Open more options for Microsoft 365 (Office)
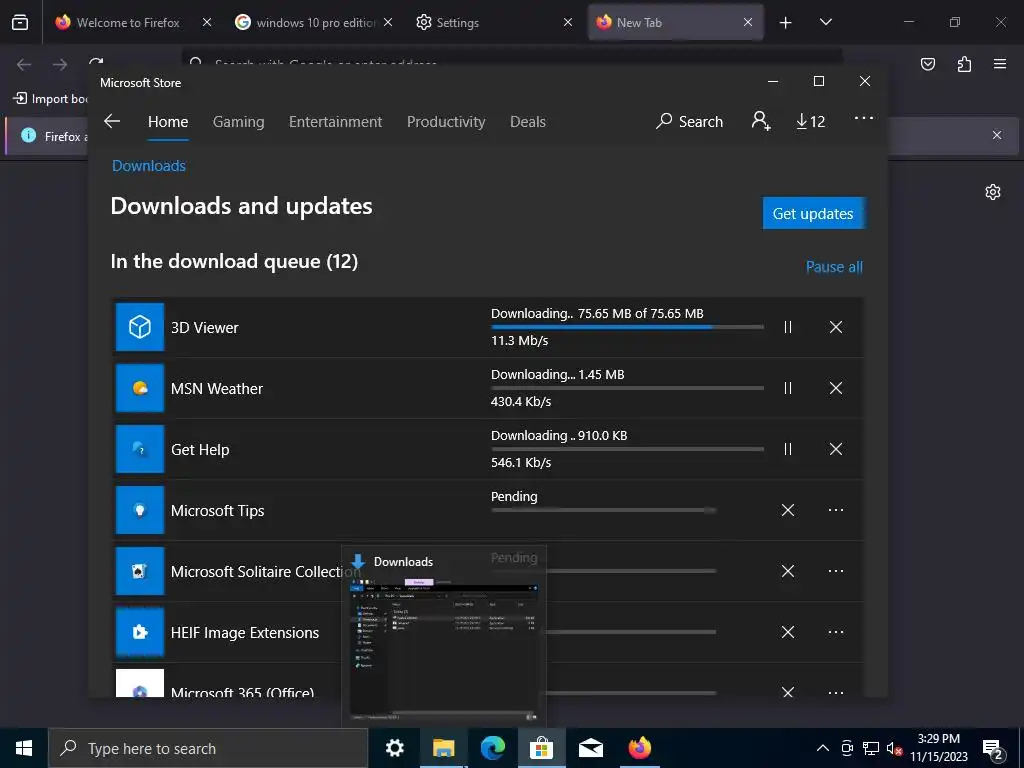Viewport: 1024px width, 768px height. coord(836,692)
